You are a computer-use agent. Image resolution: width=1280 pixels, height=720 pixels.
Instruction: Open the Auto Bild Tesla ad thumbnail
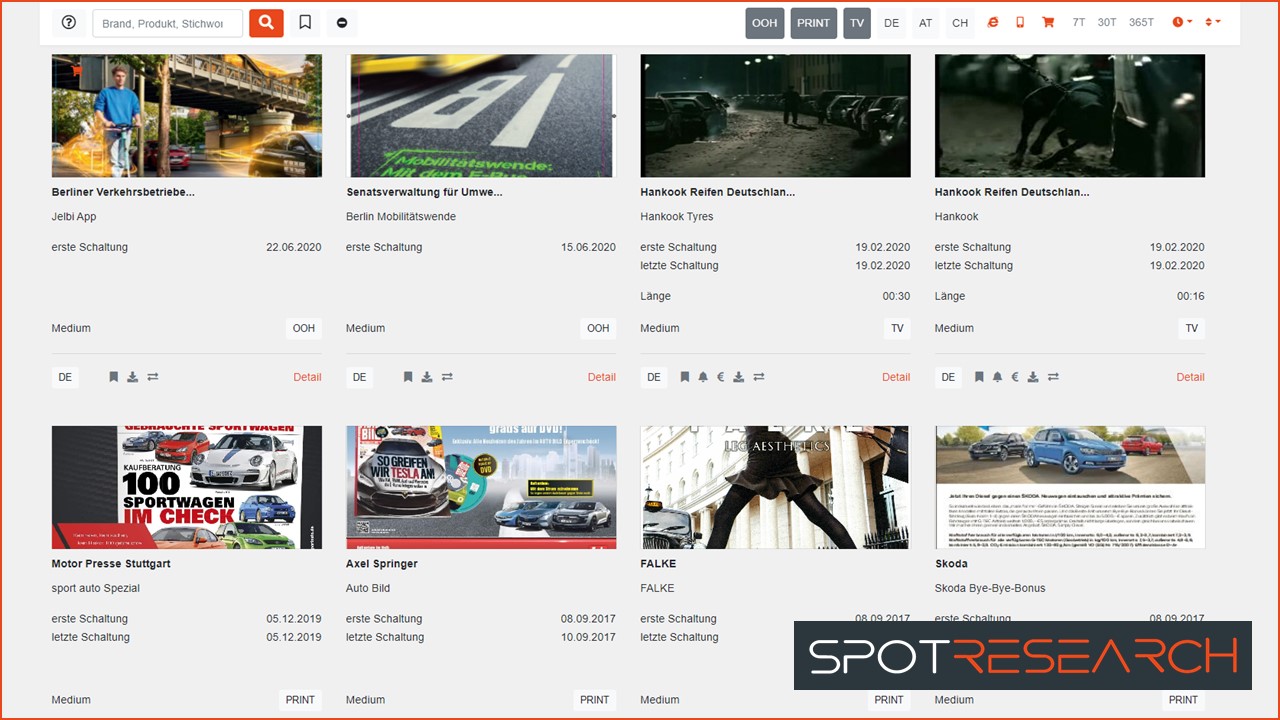pos(481,488)
